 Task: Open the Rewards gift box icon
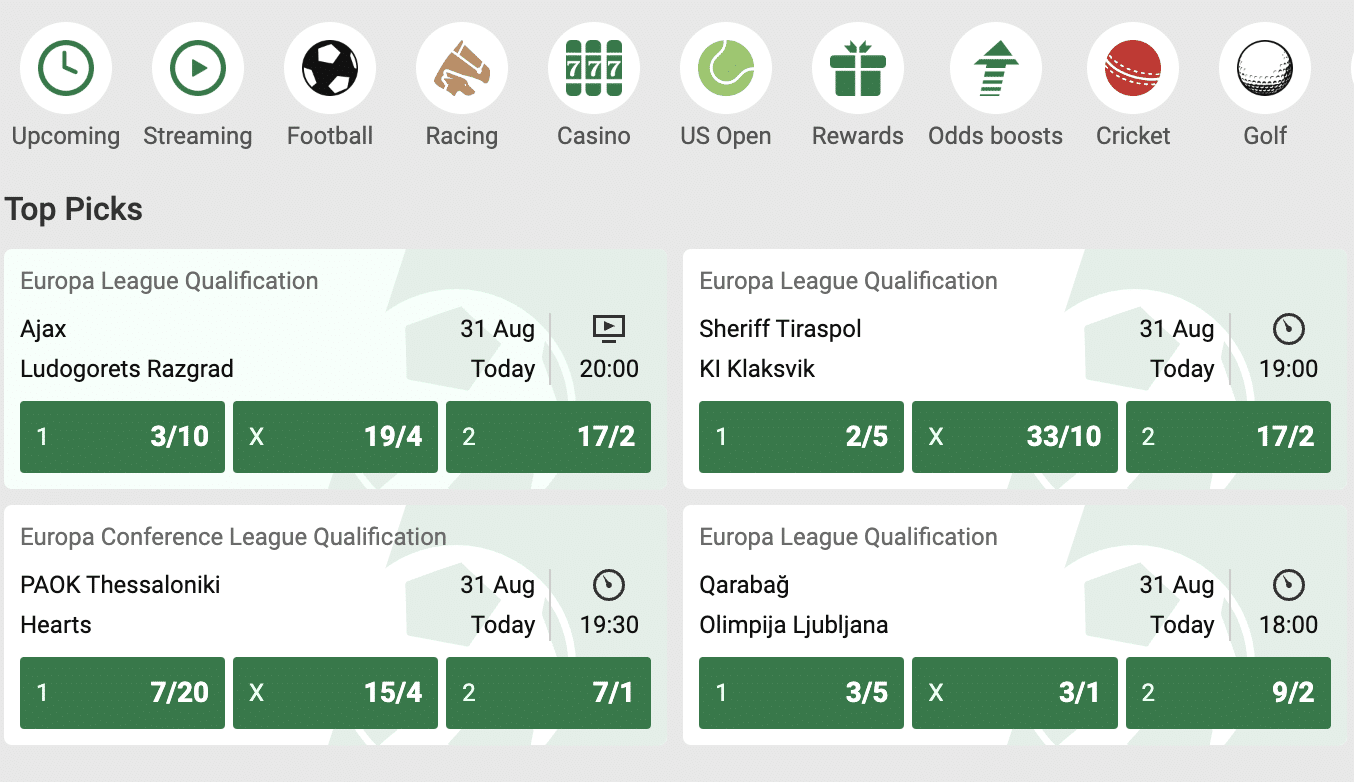[858, 68]
